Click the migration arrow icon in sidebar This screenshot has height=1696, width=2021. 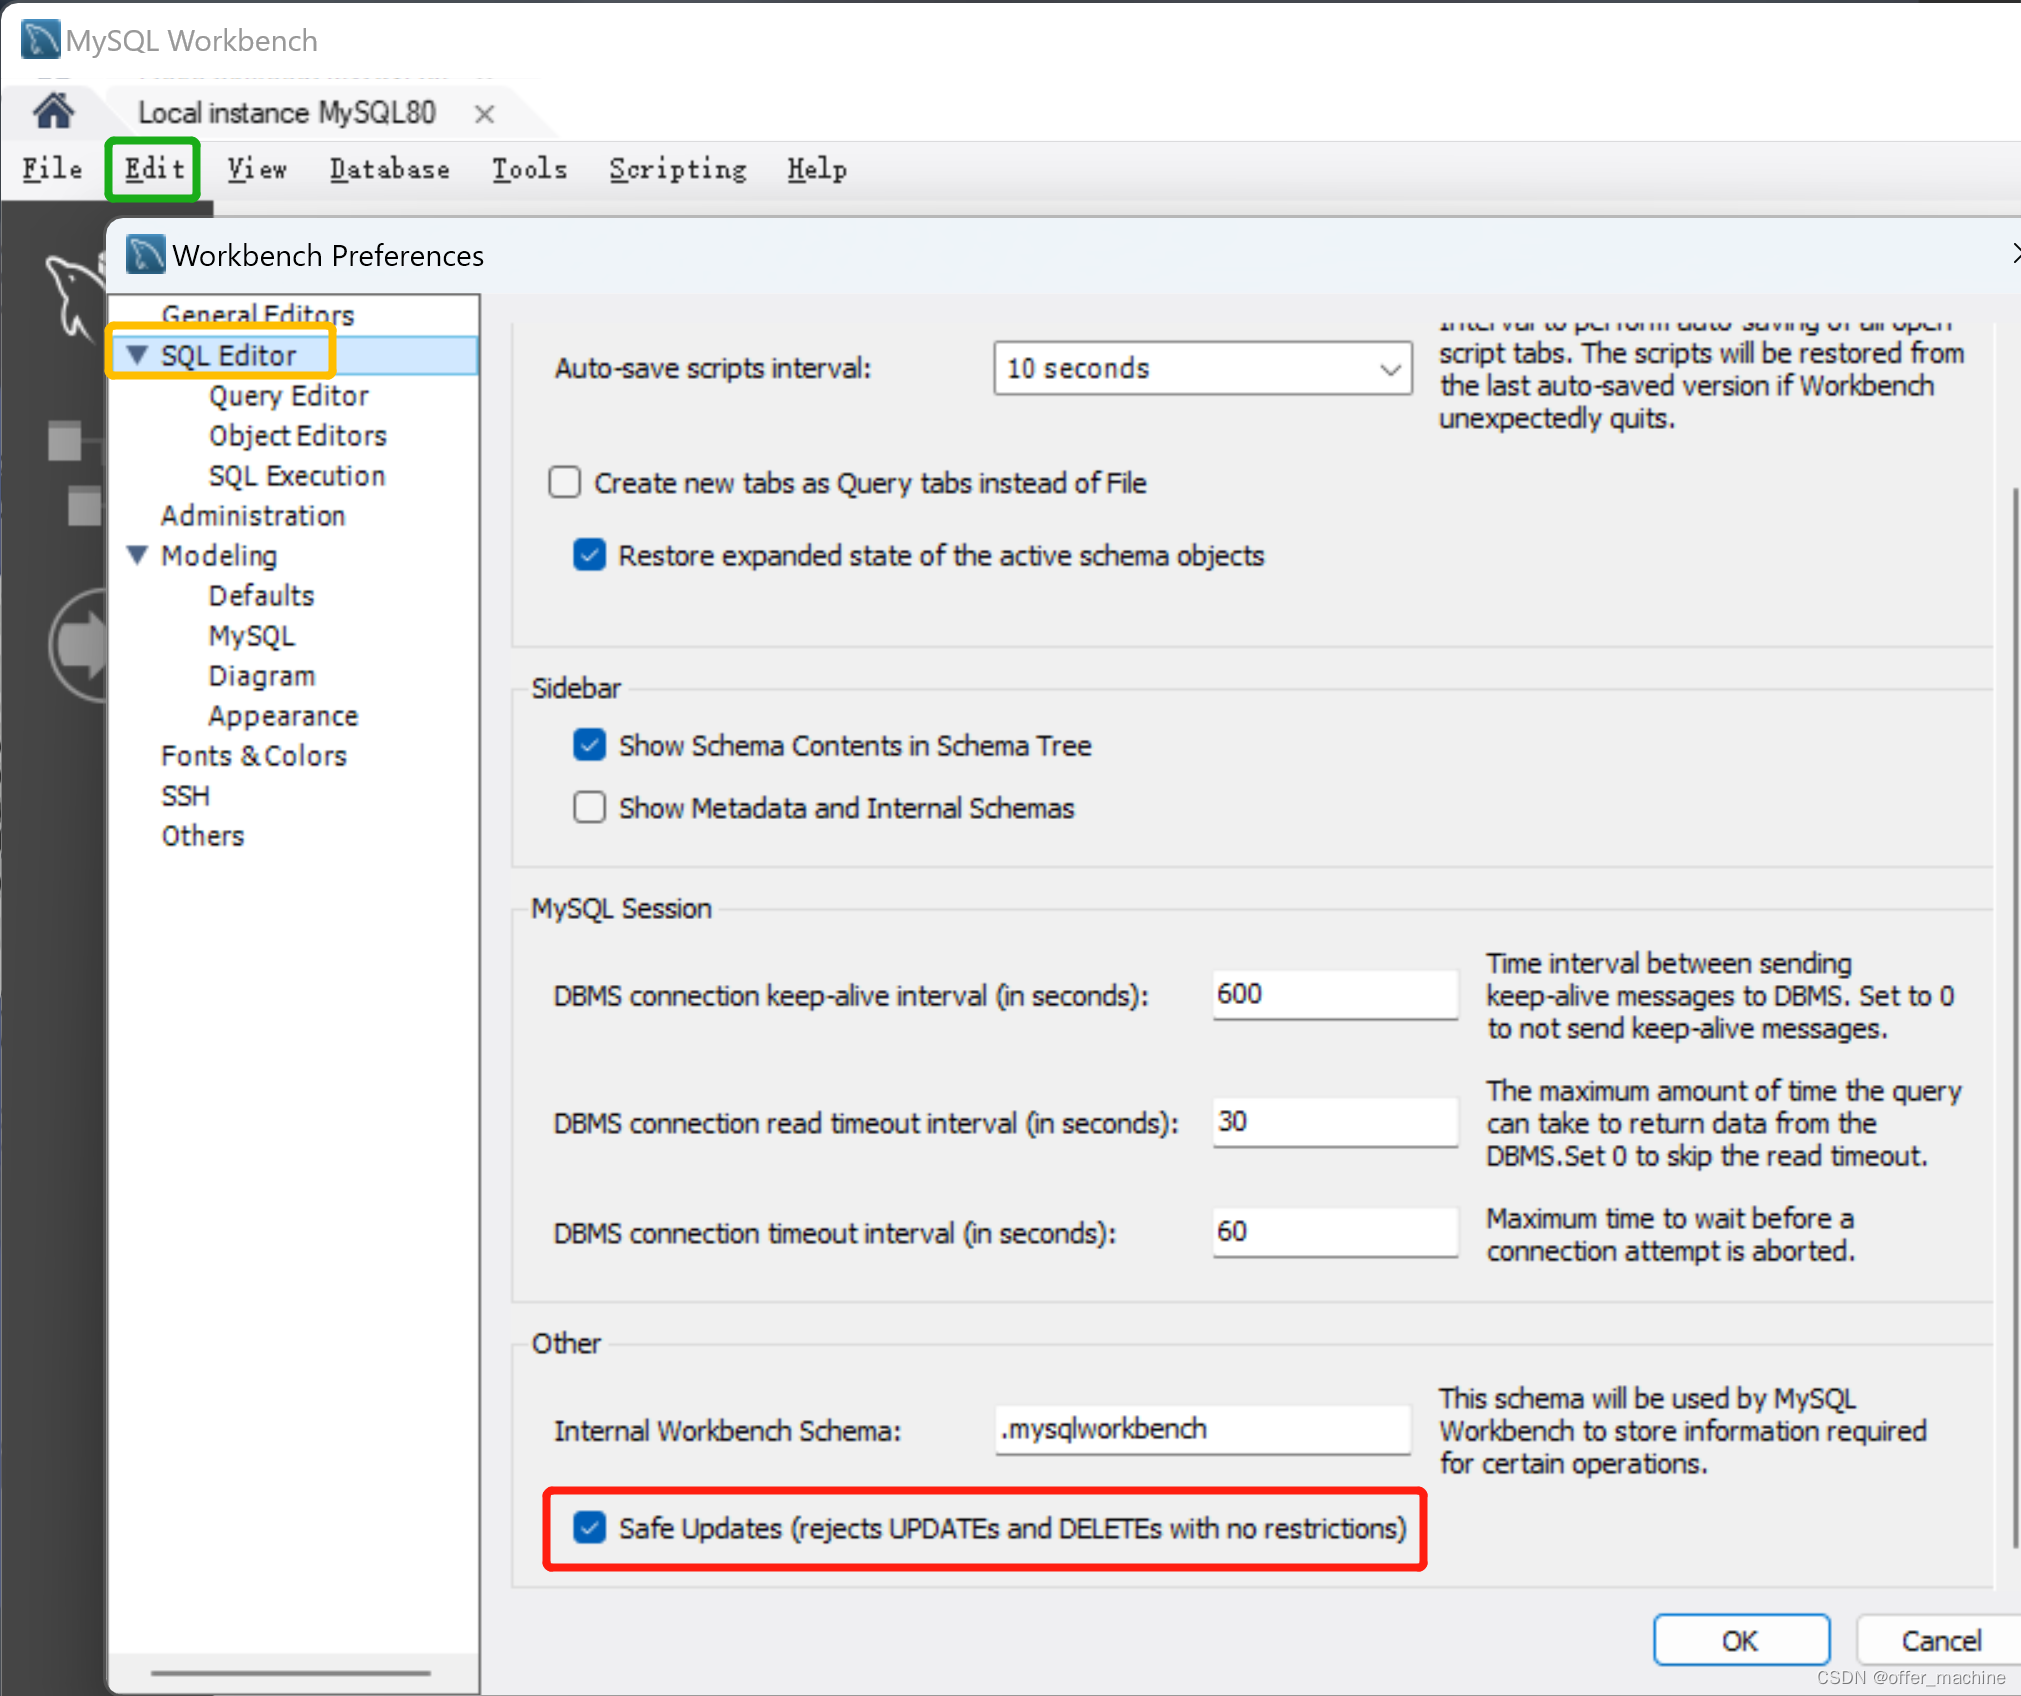(80, 645)
